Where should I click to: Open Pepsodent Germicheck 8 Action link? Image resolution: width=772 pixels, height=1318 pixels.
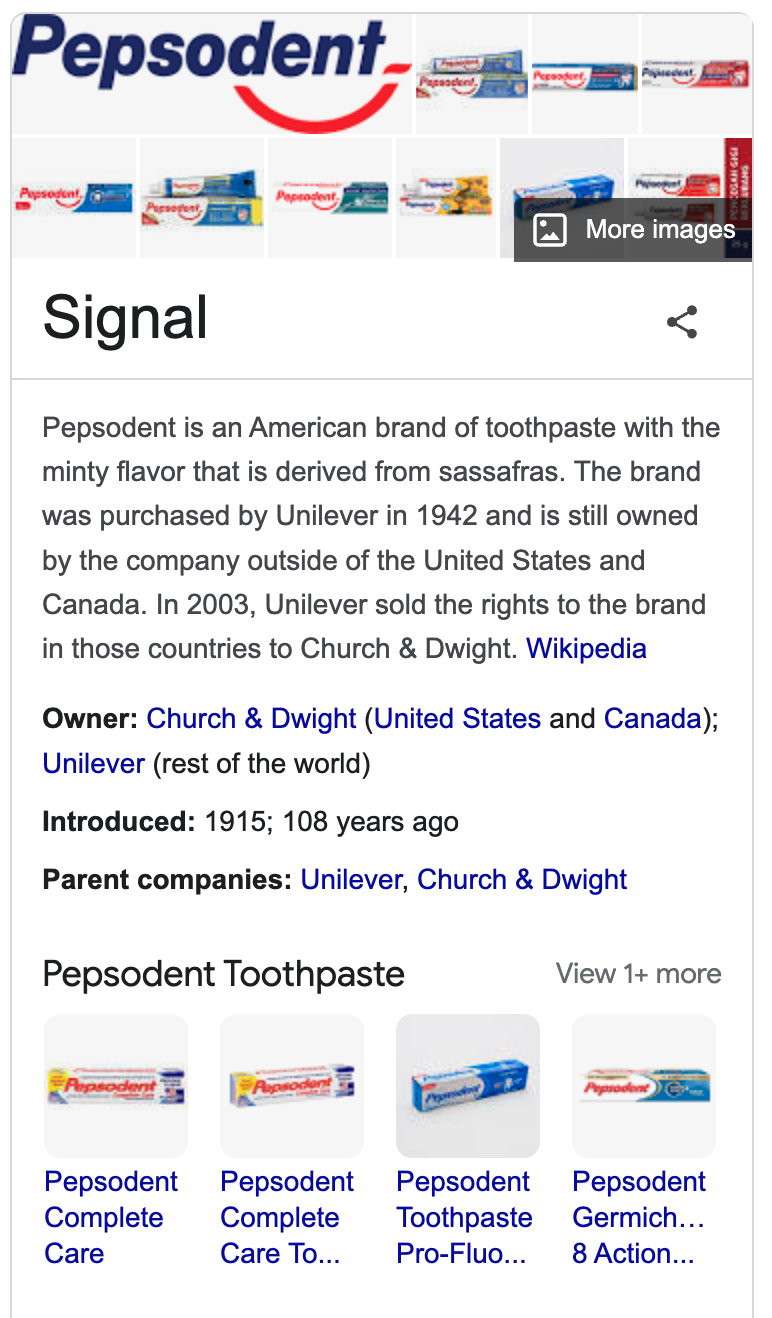coord(640,1218)
